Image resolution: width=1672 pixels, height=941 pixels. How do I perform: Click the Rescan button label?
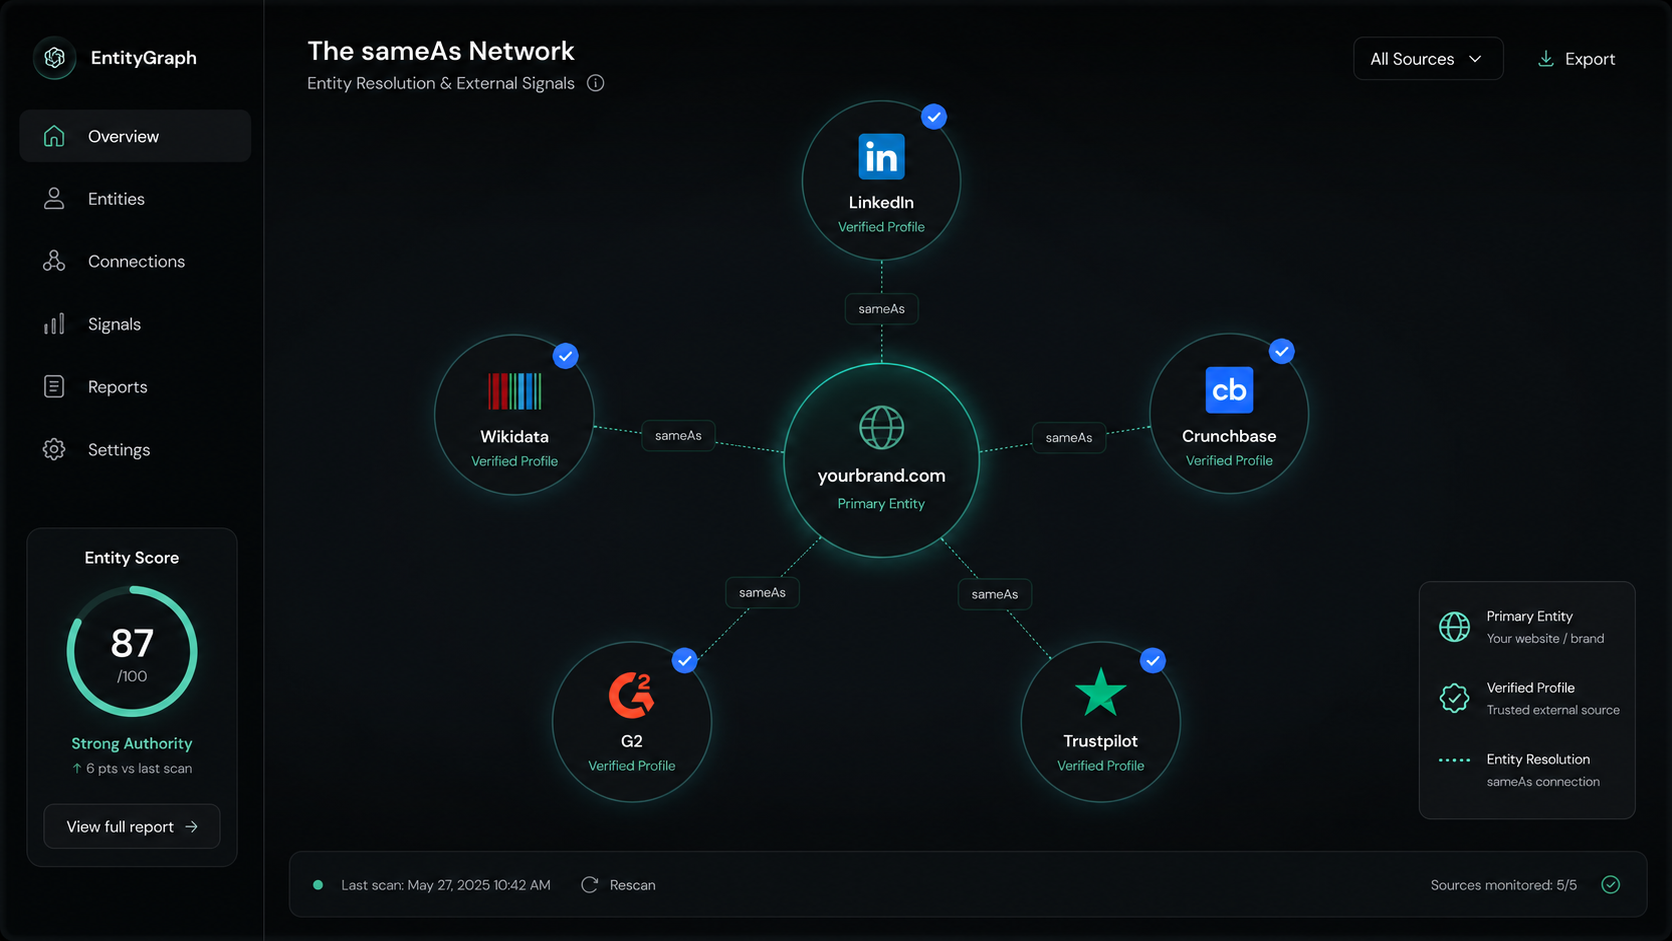pyautogui.click(x=633, y=885)
